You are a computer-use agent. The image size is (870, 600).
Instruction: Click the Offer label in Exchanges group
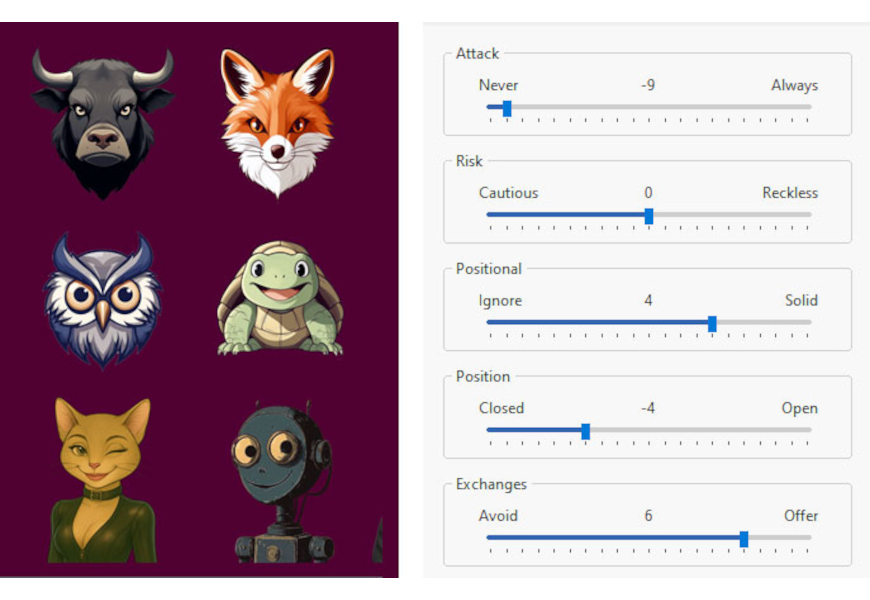pyautogui.click(x=801, y=516)
